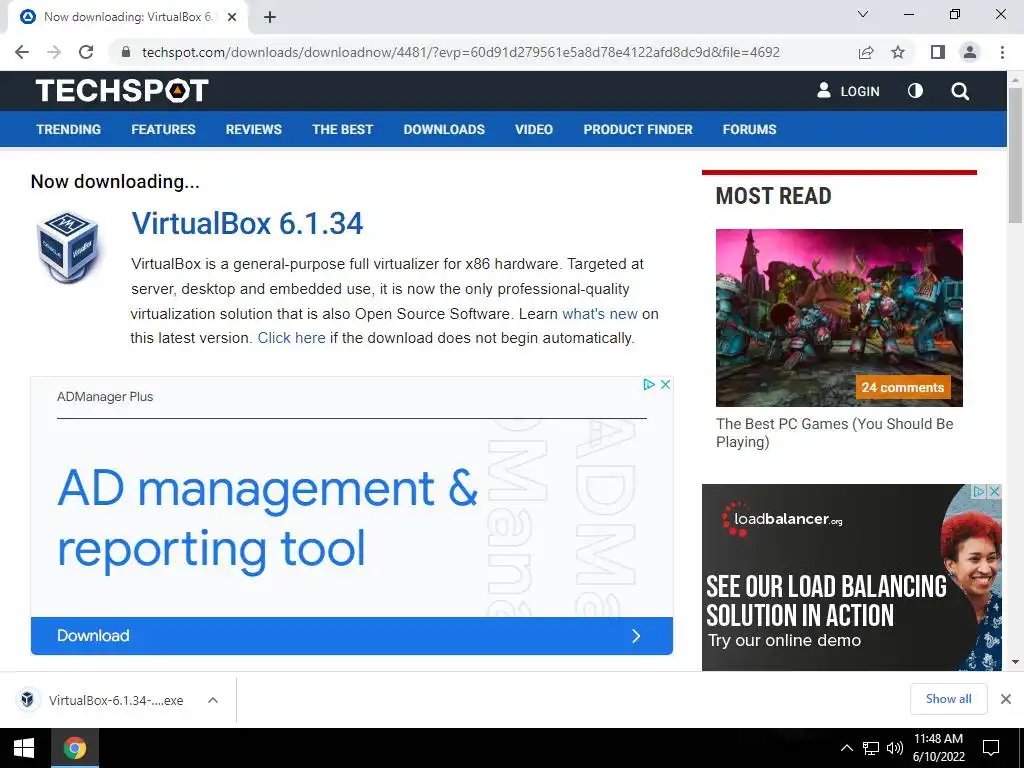Close the 'Now downloading: VirtualBox' tab
Viewport: 1024px width, 768px height.
[x=232, y=17]
